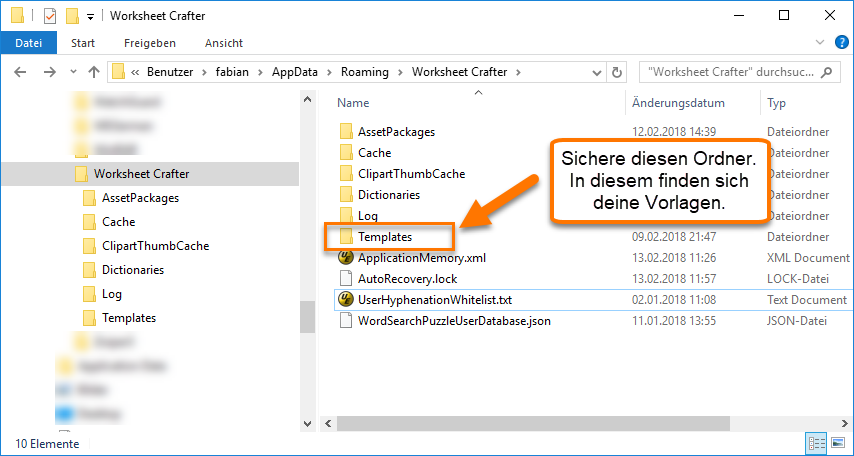The width and height of the screenshot is (854, 456).
Task: Open the Datei menu tab
Action: point(29,43)
